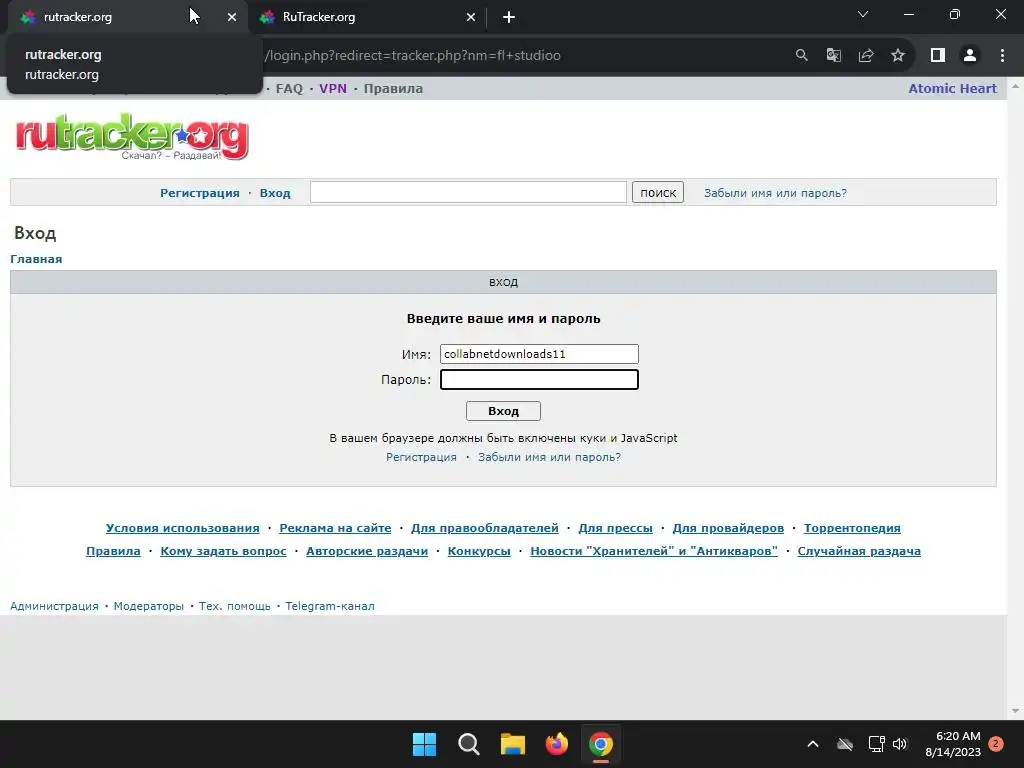Focus the site search text field
This screenshot has height=768, width=1024.
pos(468,192)
